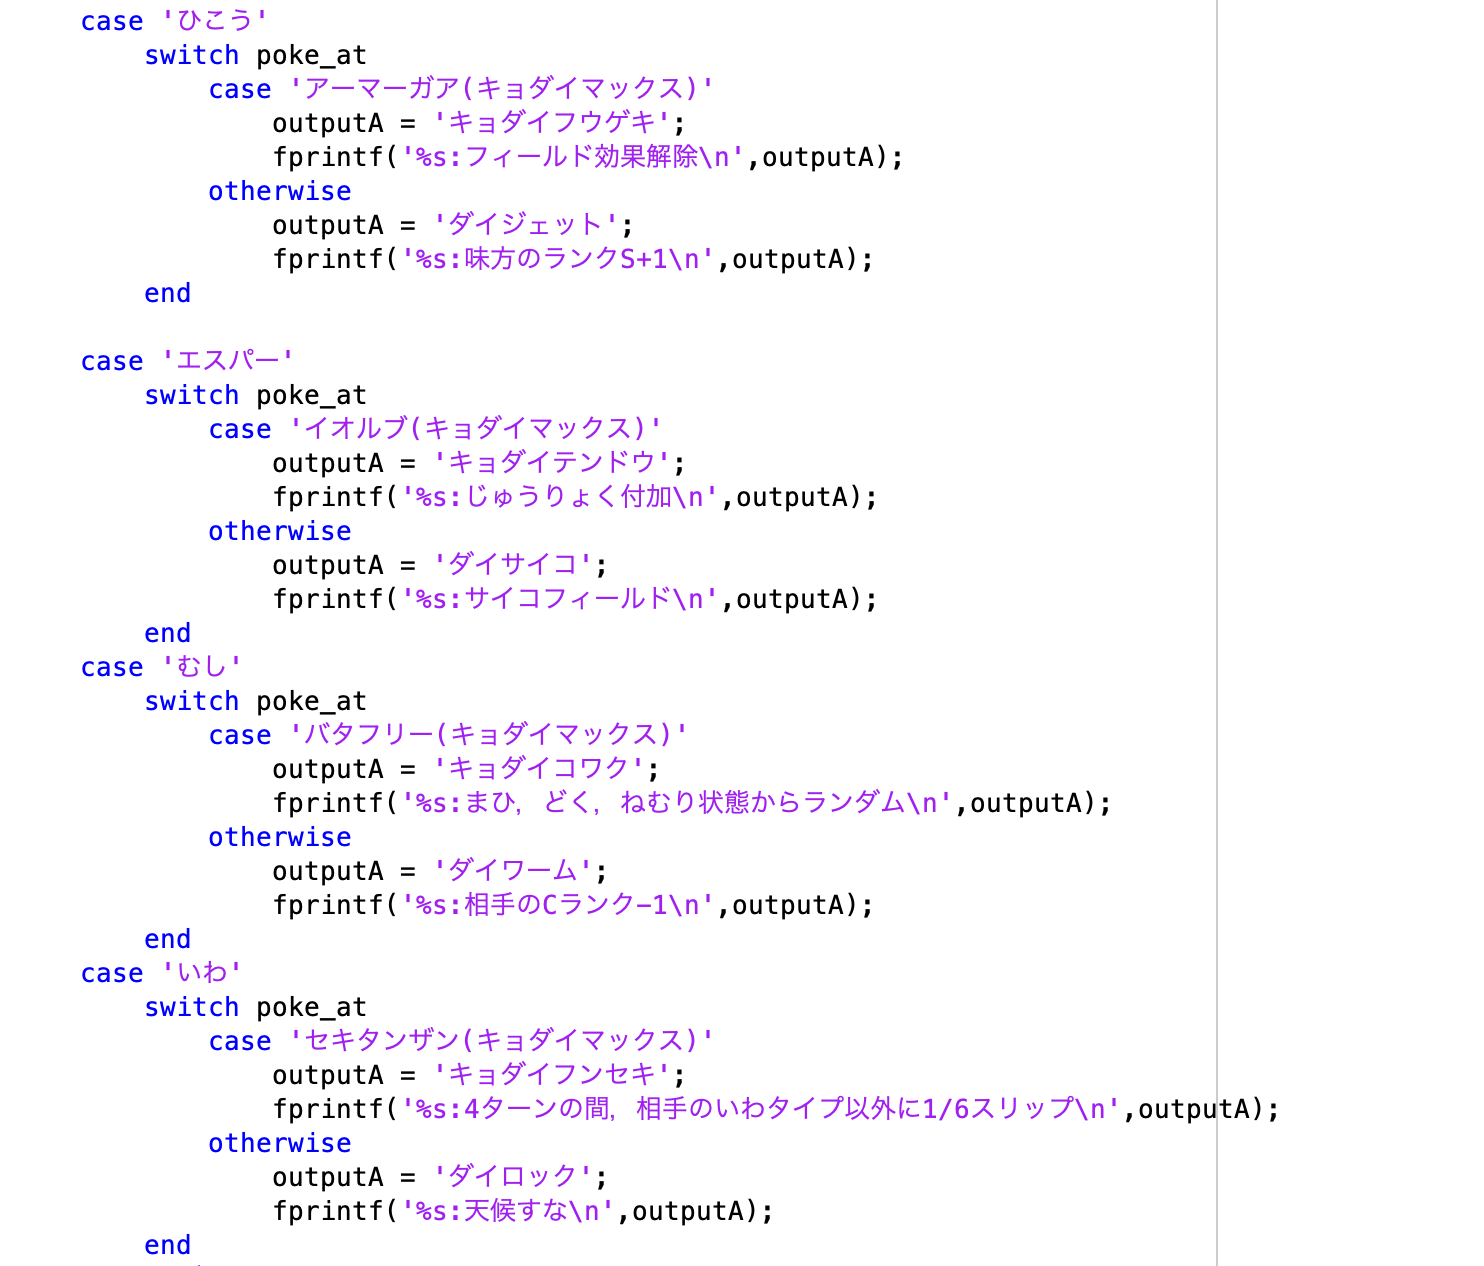
Task: Click 'バタフリー(キョダイマックス)' case string
Action: coord(489,735)
